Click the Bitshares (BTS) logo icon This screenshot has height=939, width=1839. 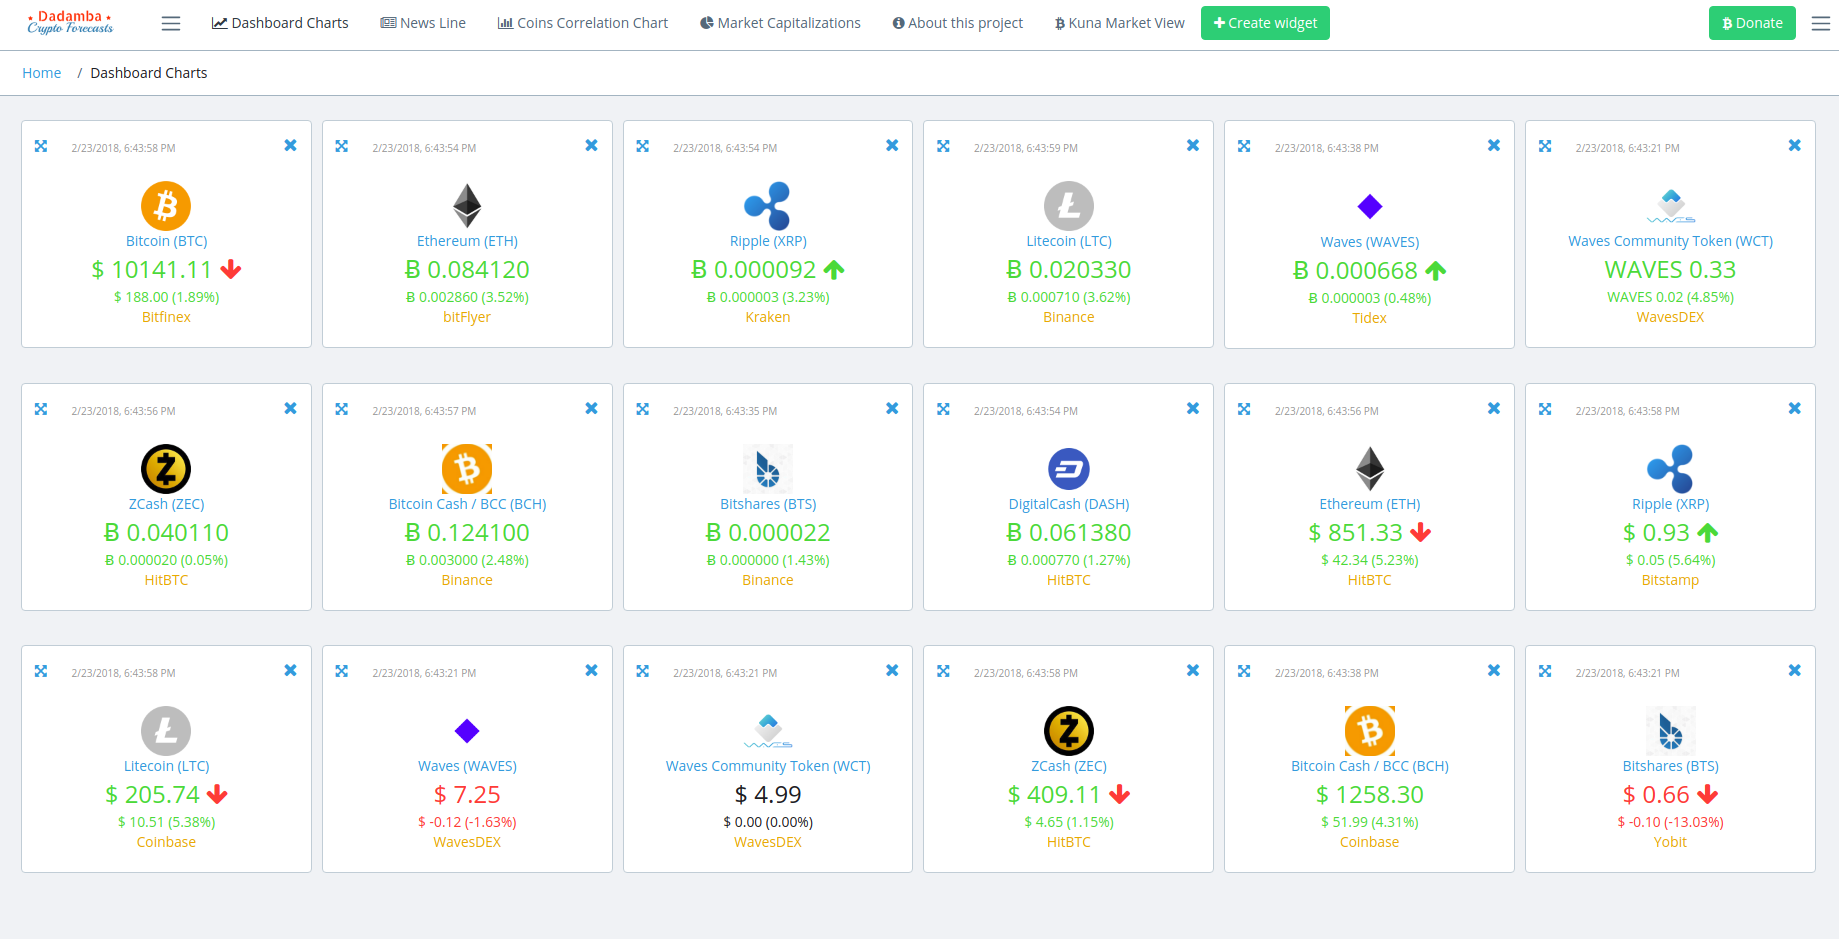767,468
